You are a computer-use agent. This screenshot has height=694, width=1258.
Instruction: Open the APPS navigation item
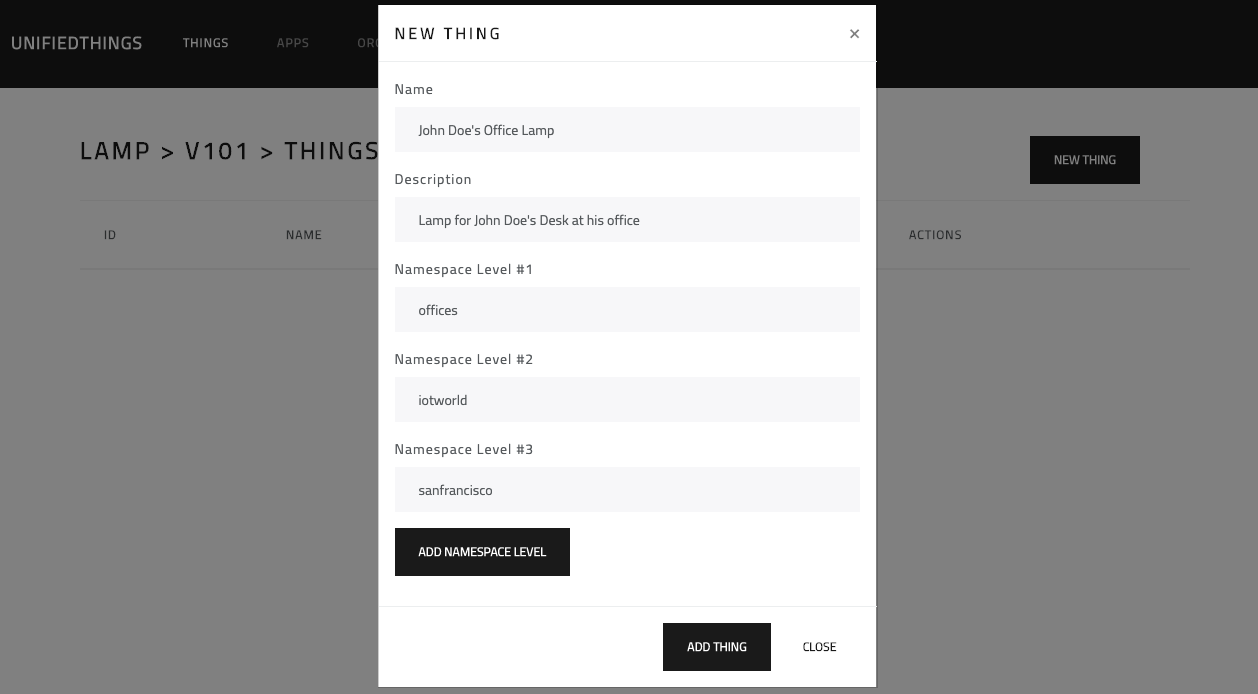click(x=292, y=43)
